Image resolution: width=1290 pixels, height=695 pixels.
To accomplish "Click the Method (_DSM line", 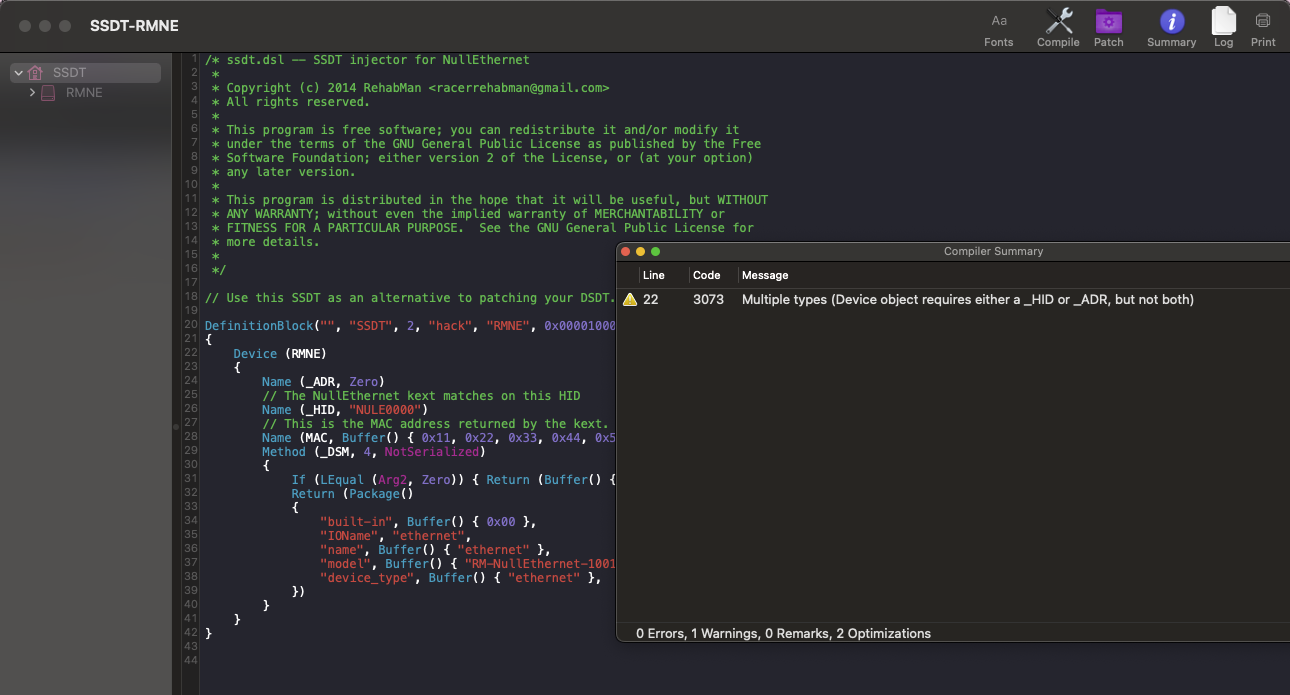I will [373, 452].
